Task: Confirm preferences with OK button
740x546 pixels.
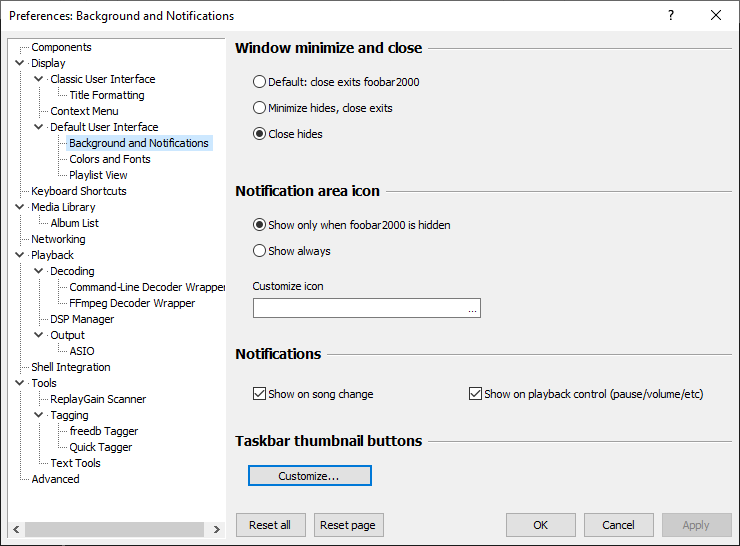Action: point(541,525)
